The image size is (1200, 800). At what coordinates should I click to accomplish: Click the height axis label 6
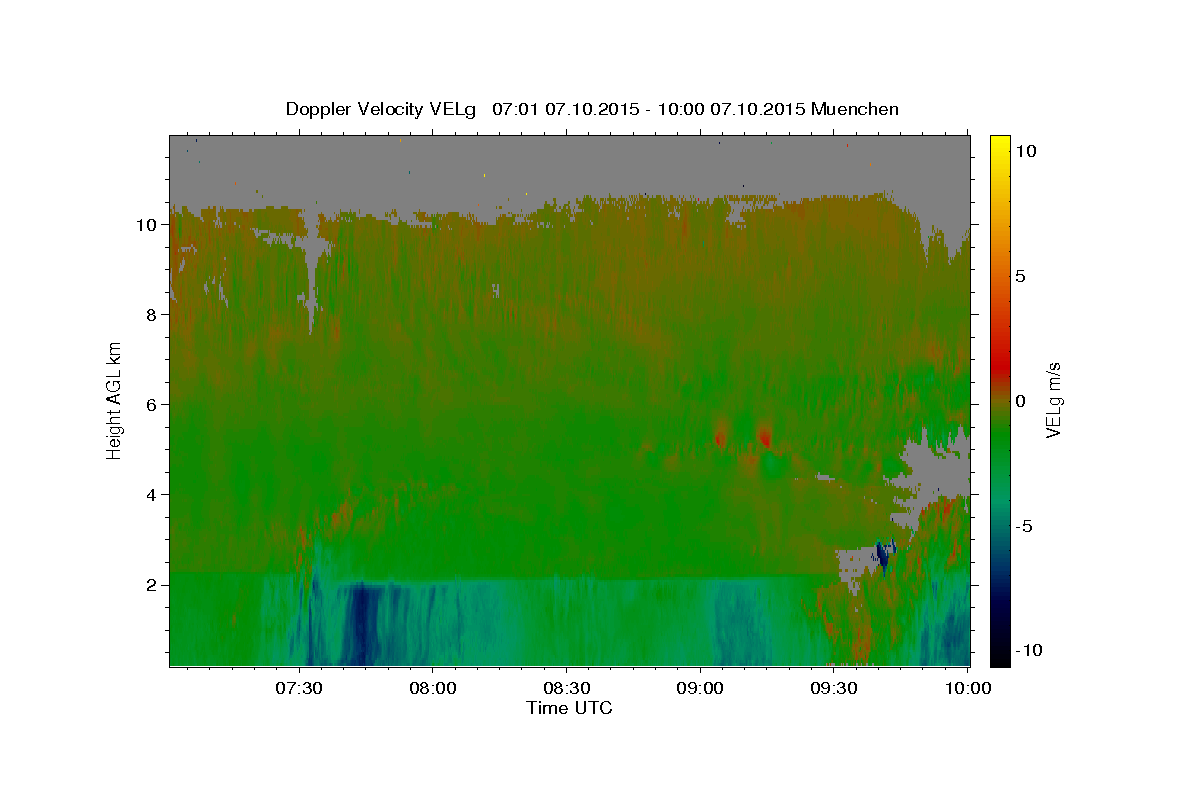(153, 405)
